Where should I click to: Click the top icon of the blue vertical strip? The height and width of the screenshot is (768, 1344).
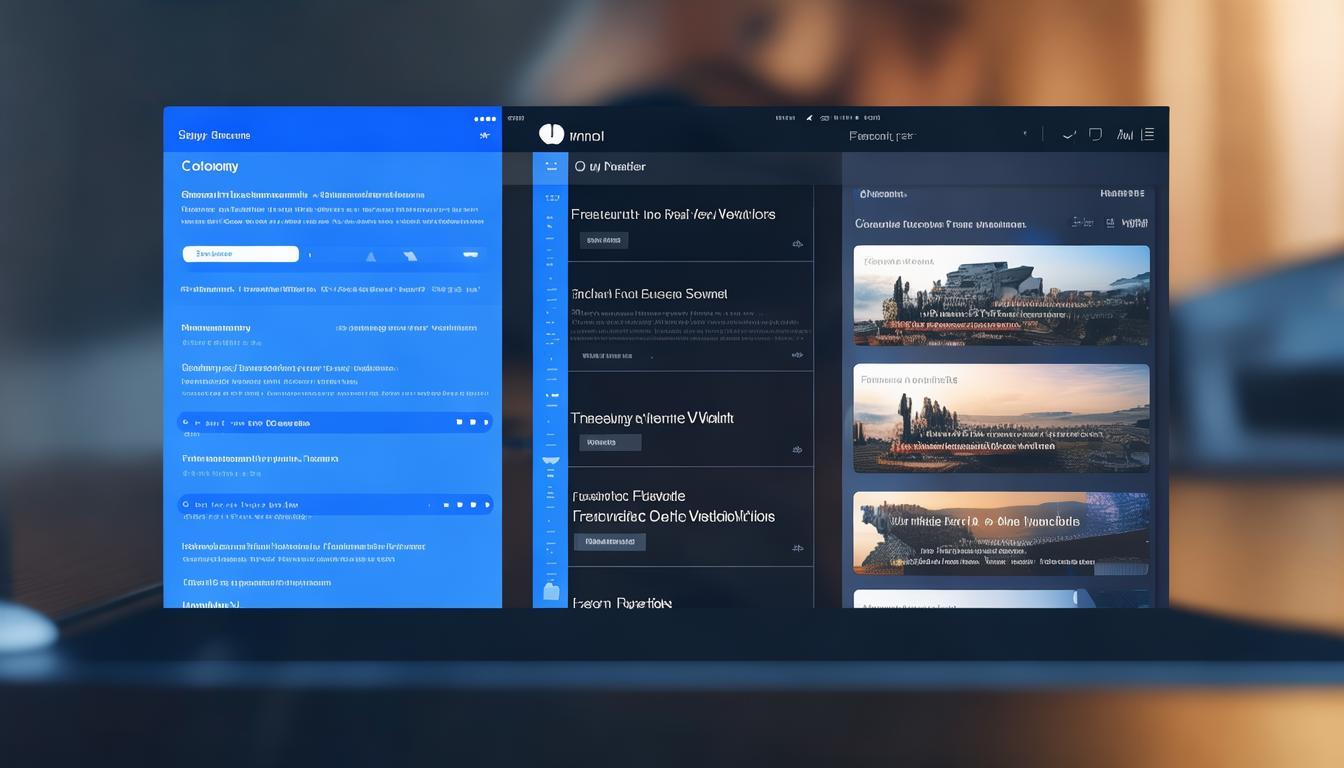coord(551,167)
